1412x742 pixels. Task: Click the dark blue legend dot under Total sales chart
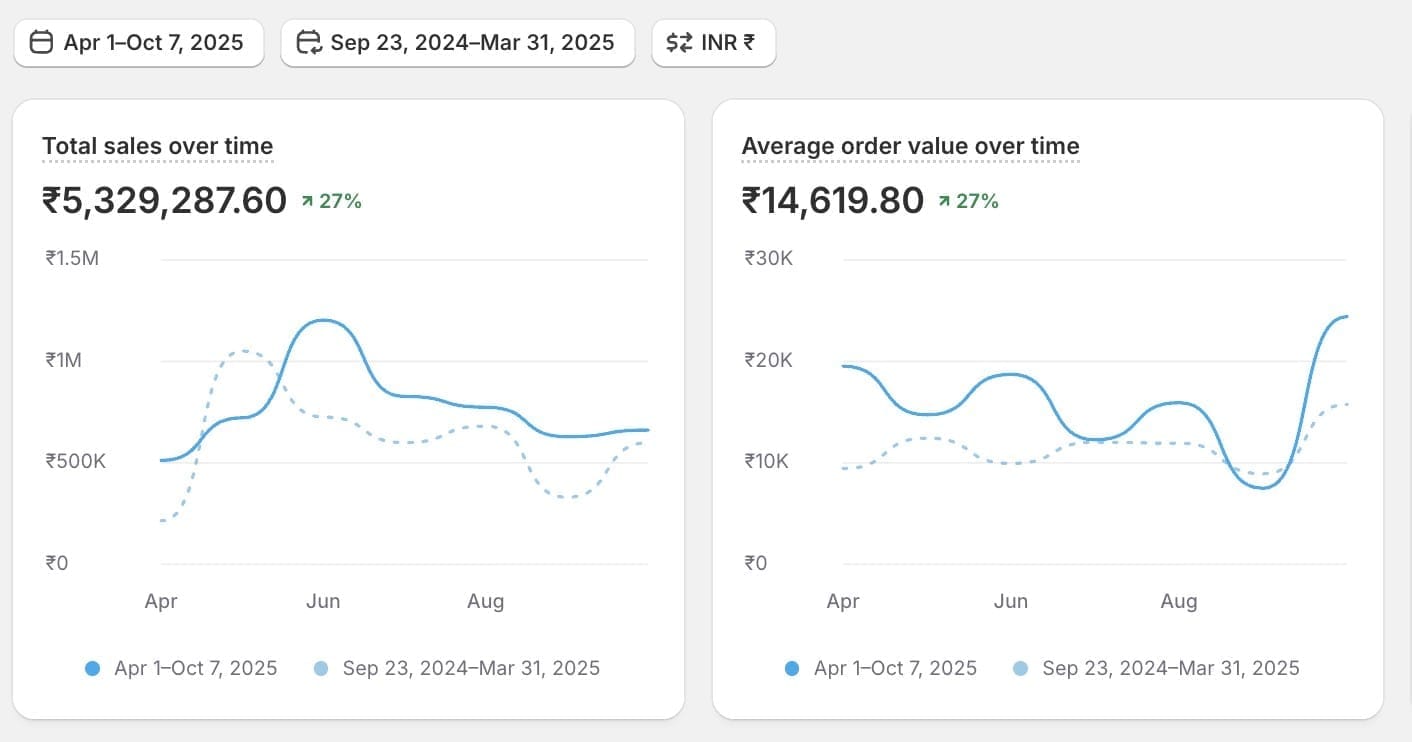pyautogui.click(x=93, y=669)
